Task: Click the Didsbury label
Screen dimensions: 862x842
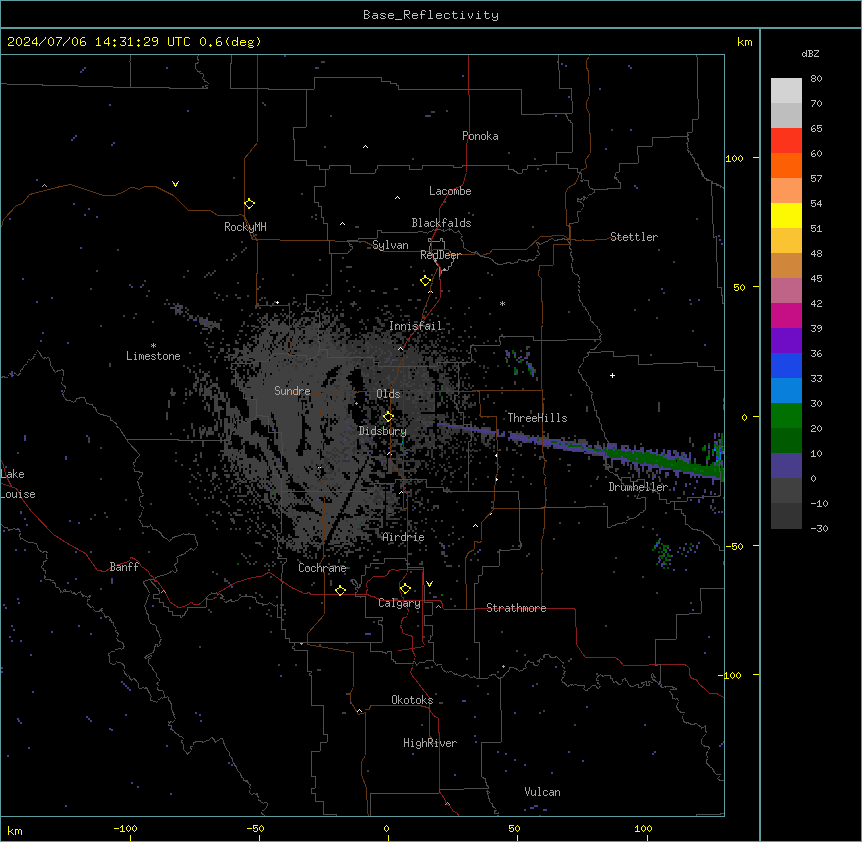Action: pyautogui.click(x=382, y=431)
